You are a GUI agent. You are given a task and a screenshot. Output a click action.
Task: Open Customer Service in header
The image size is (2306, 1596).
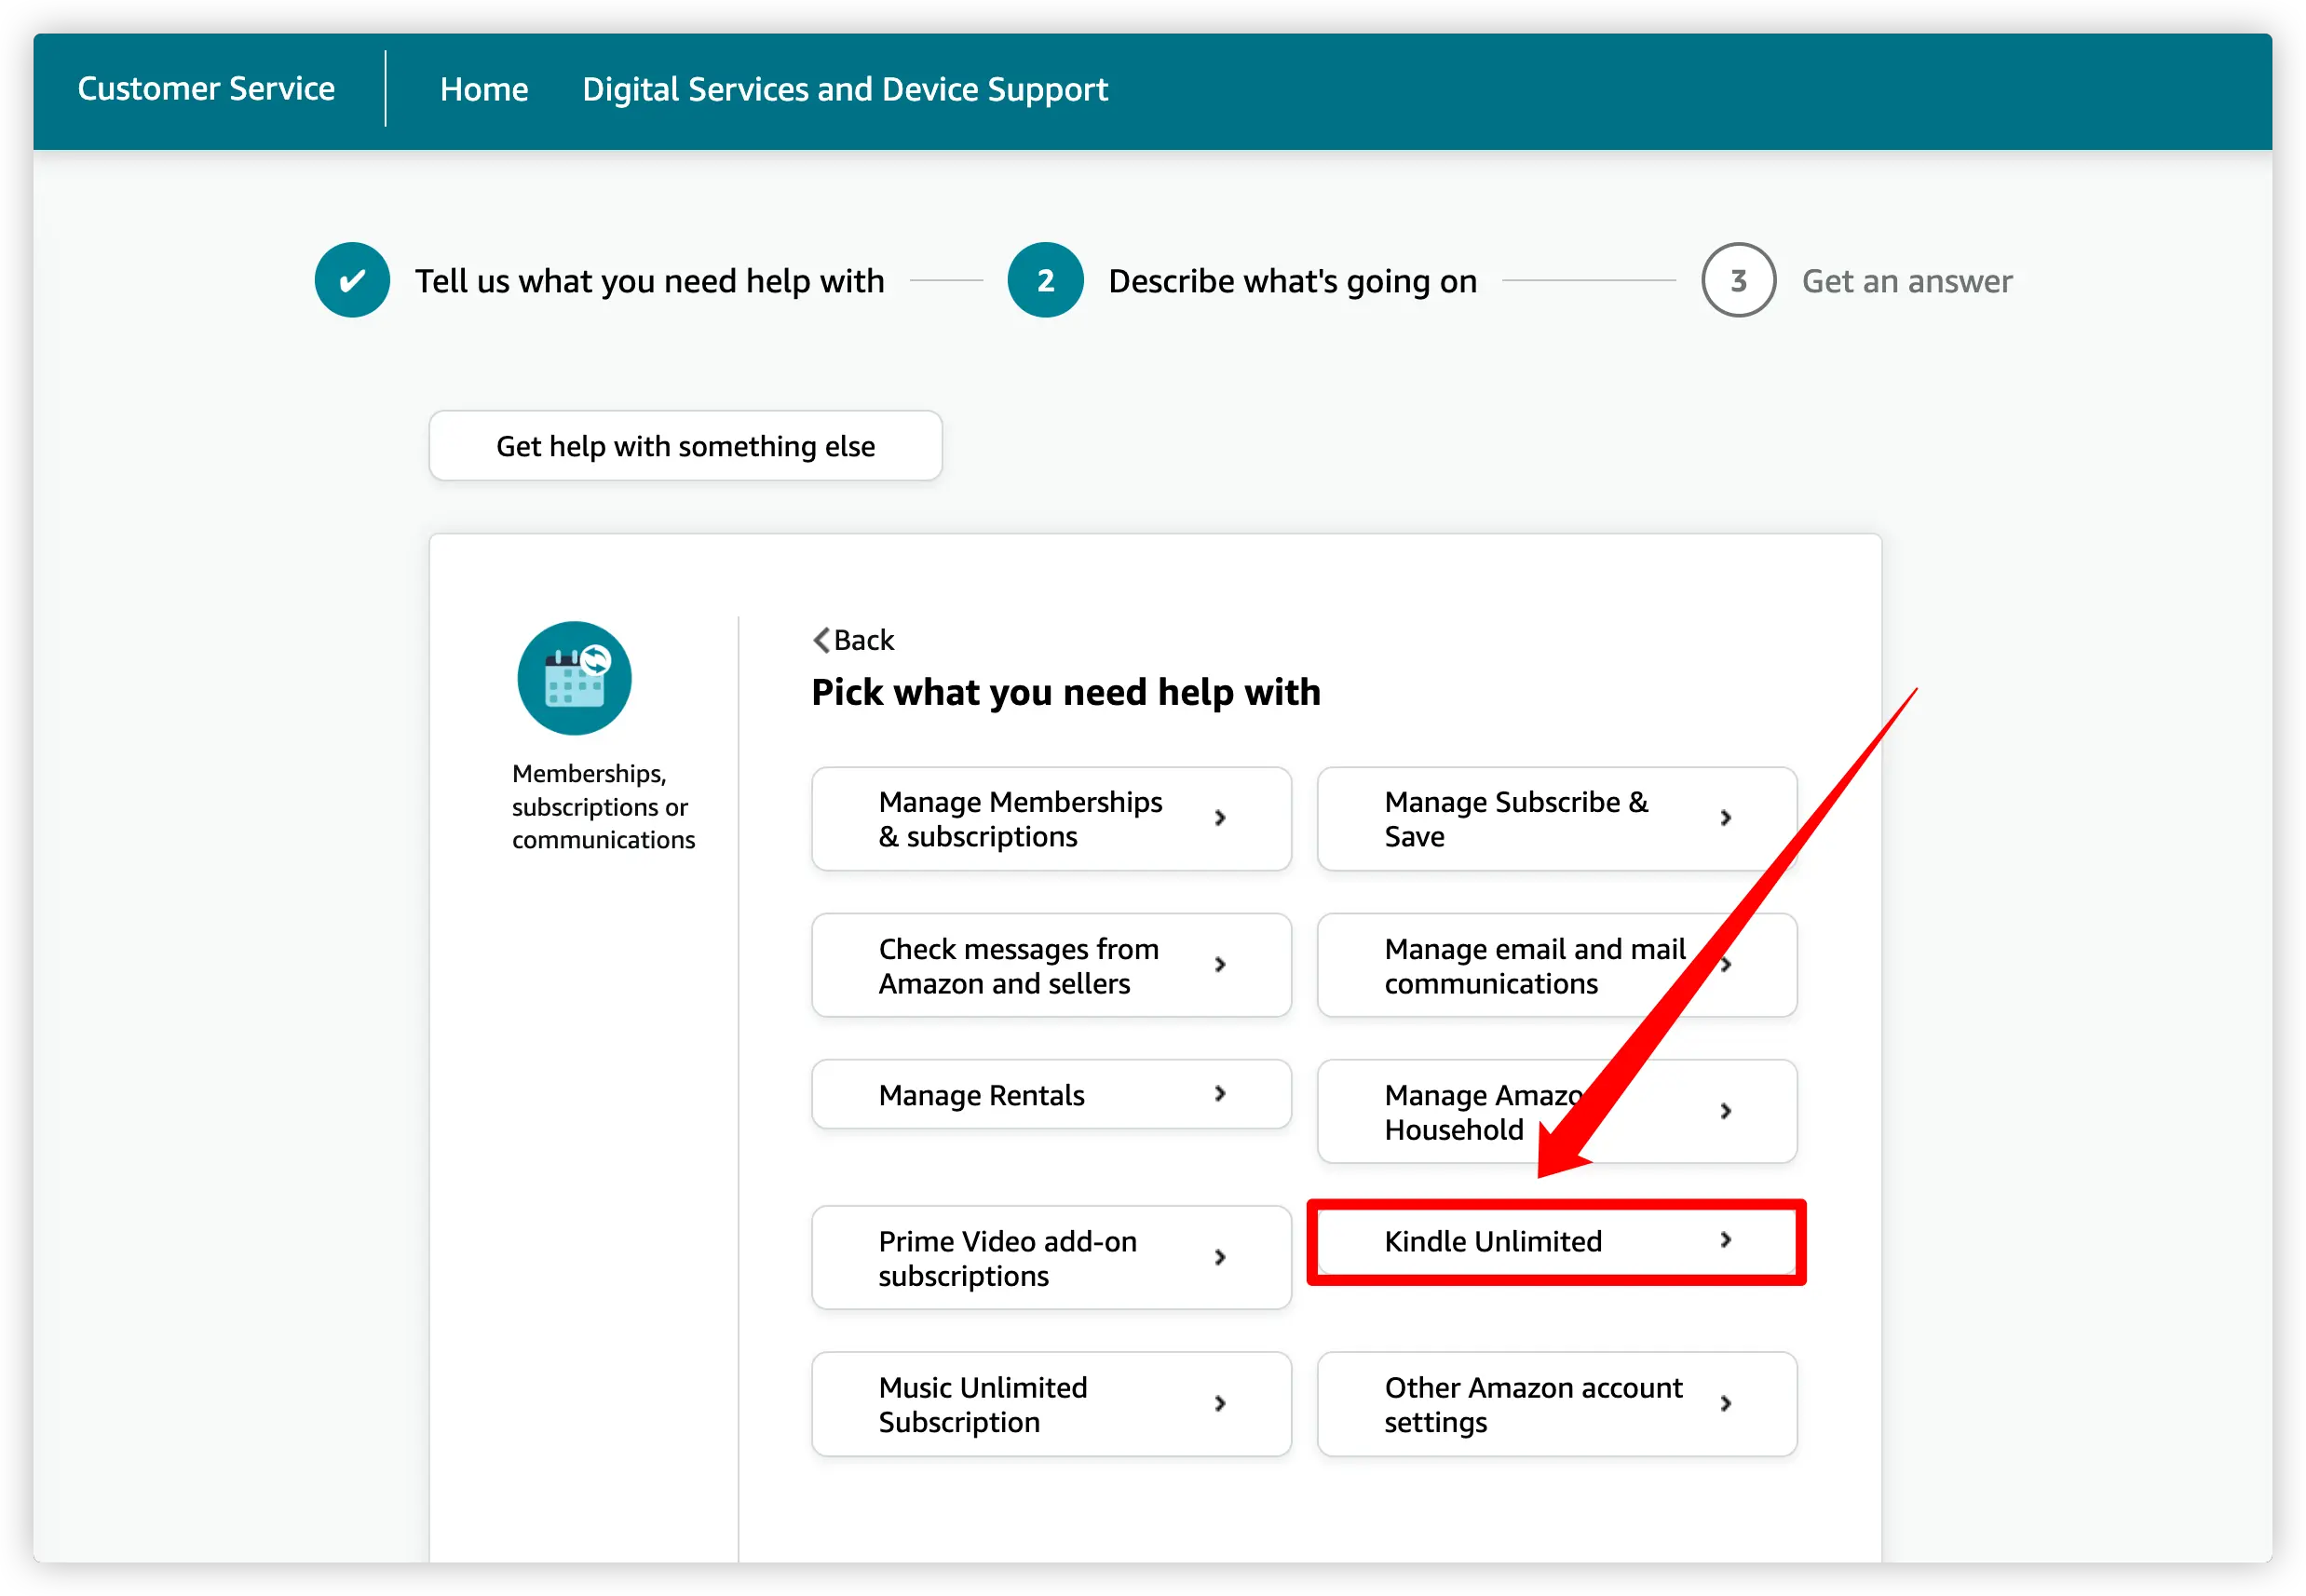click(206, 89)
